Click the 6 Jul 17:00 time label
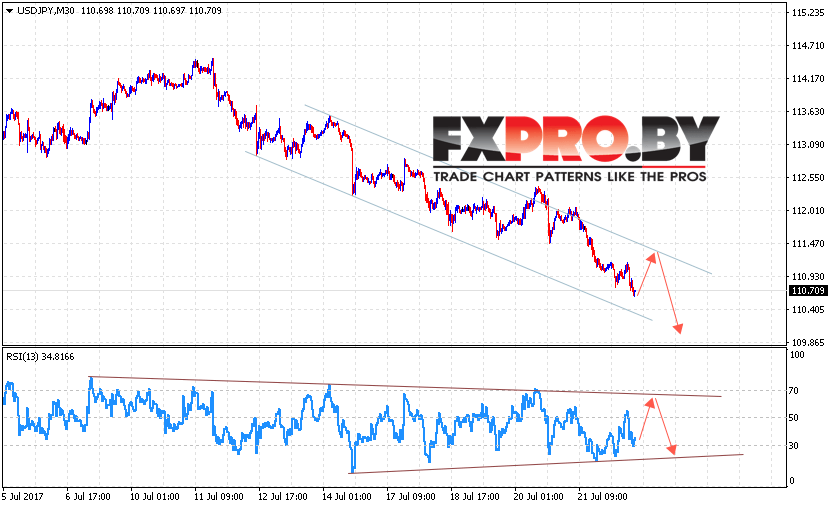 click(x=88, y=497)
